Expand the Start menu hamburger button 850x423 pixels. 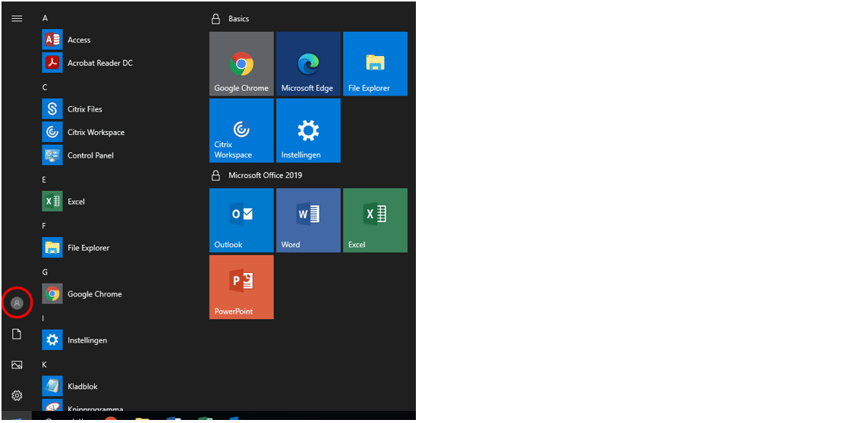pyautogui.click(x=17, y=18)
